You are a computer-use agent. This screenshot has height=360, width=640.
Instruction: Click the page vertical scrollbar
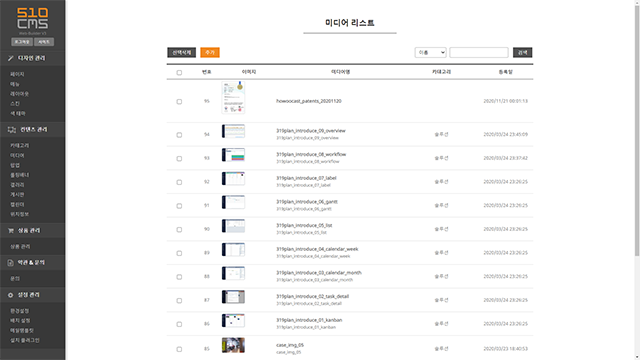(x=637, y=131)
